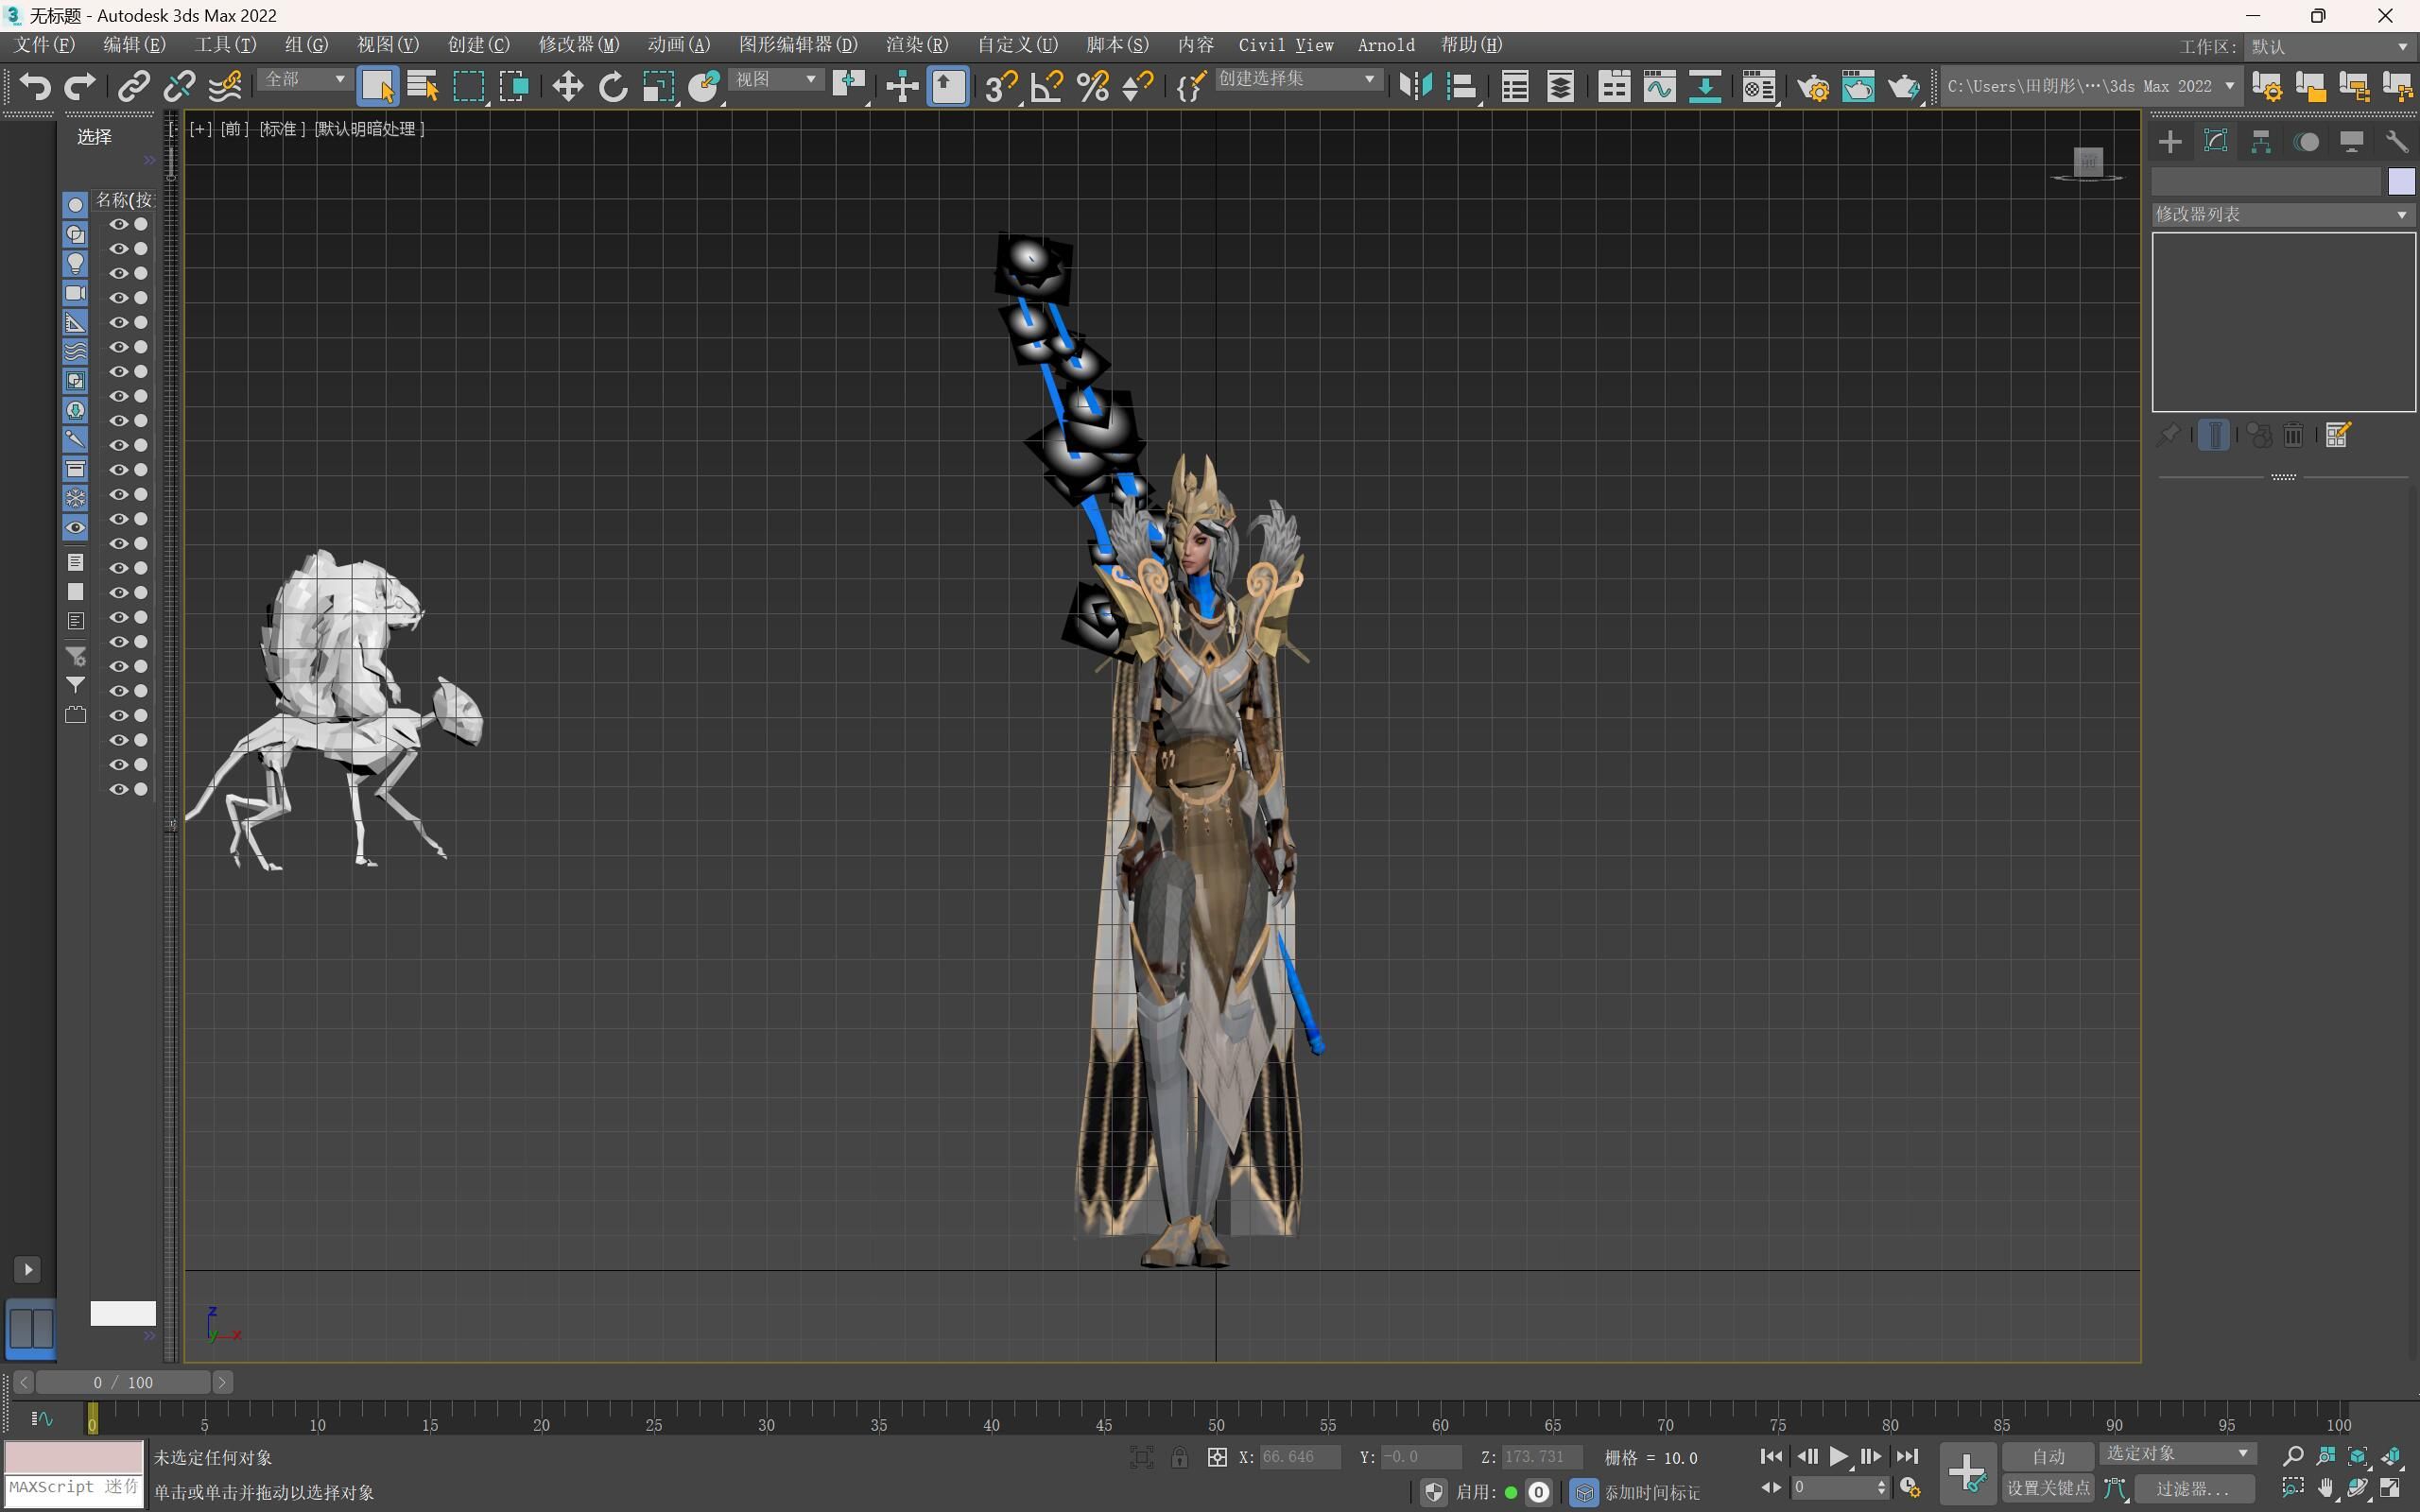Toggle Display Geometry filter in scene explorer
The width and height of the screenshot is (2420, 1512).
(75, 205)
